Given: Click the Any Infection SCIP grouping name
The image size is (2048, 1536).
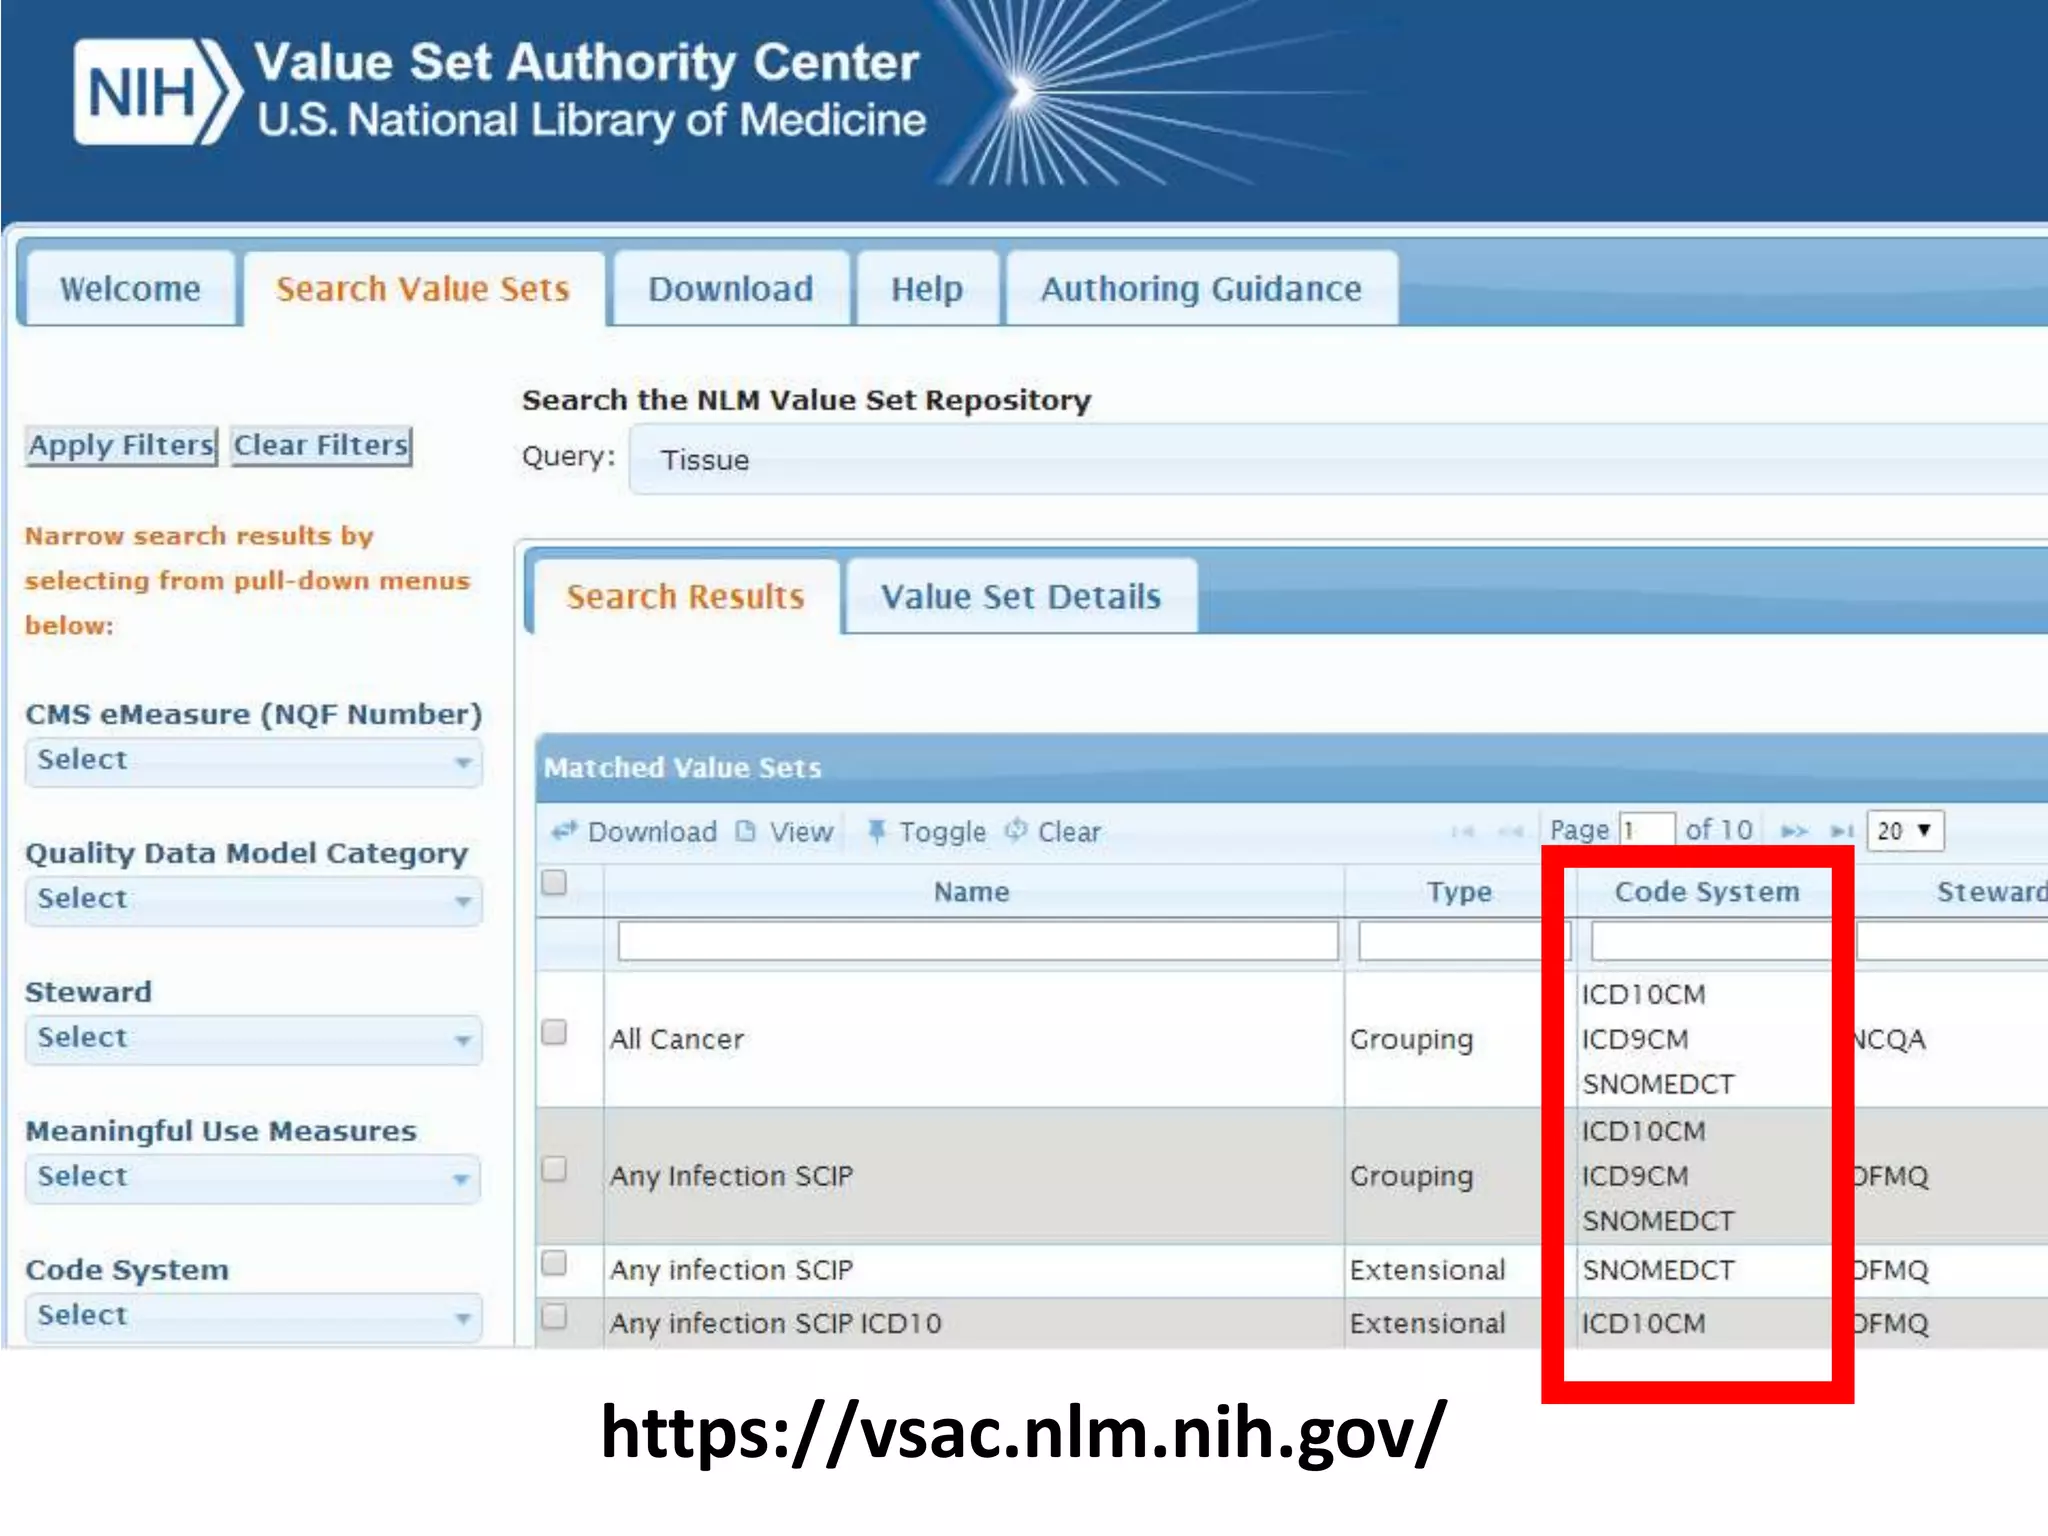Looking at the screenshot, I should 731,1176.
